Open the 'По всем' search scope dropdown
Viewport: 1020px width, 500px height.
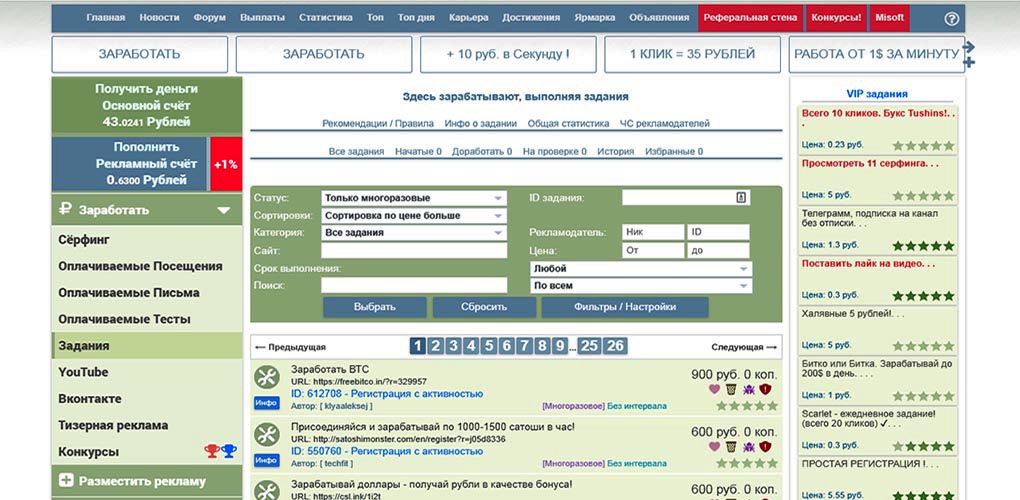click(x=641, y=285)
